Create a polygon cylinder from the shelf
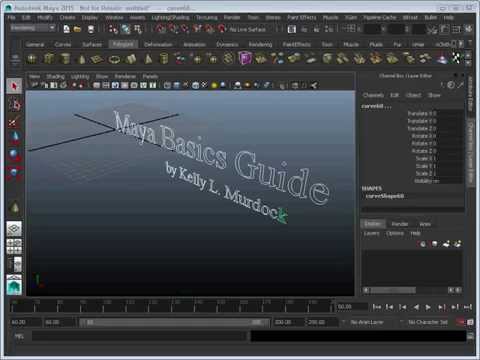480x360 pixels. click(65, 59)
